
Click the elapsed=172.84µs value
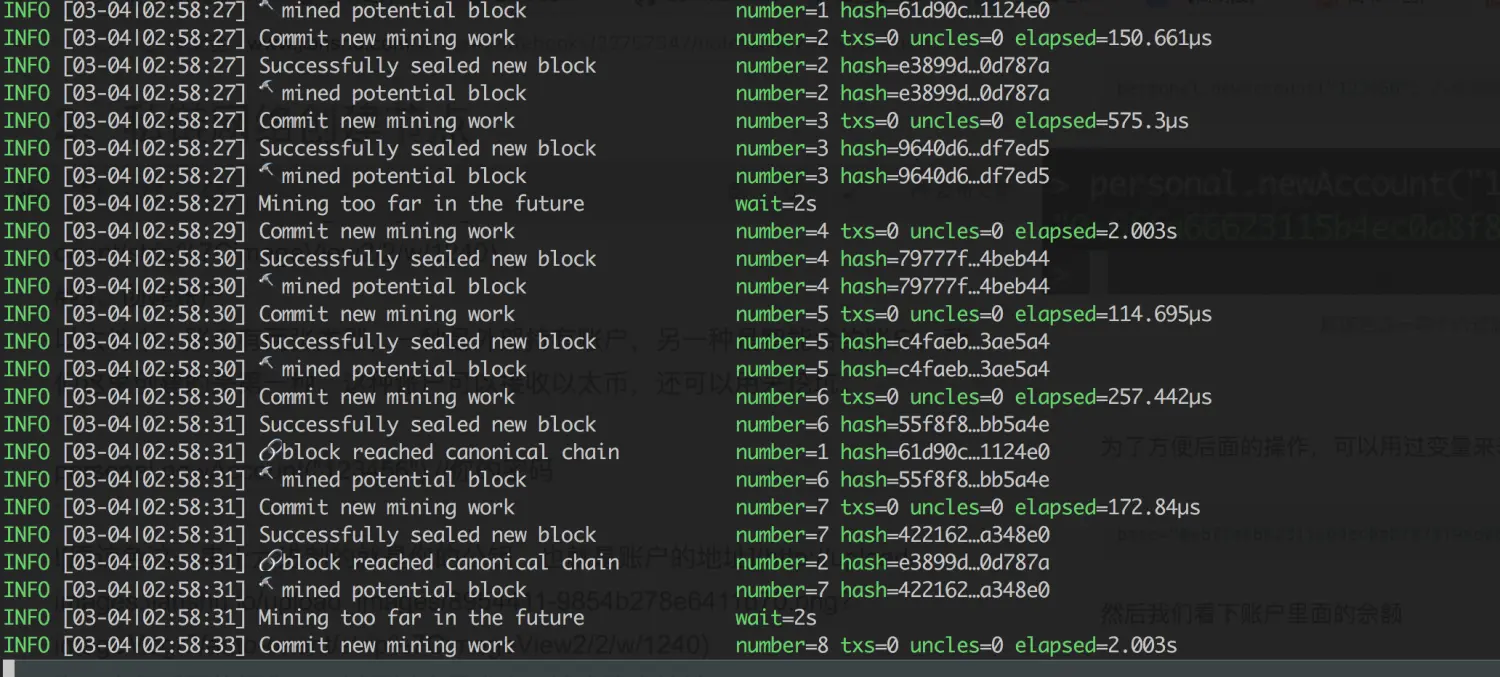[1108, 507]
